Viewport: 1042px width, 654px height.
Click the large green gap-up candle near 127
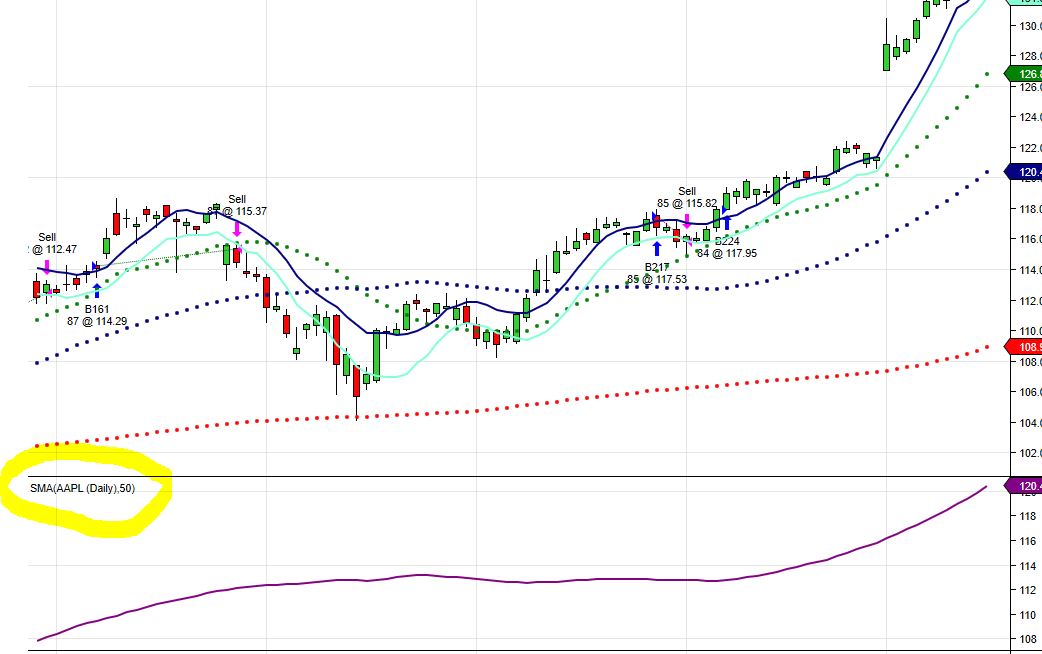tap(886, 57)
